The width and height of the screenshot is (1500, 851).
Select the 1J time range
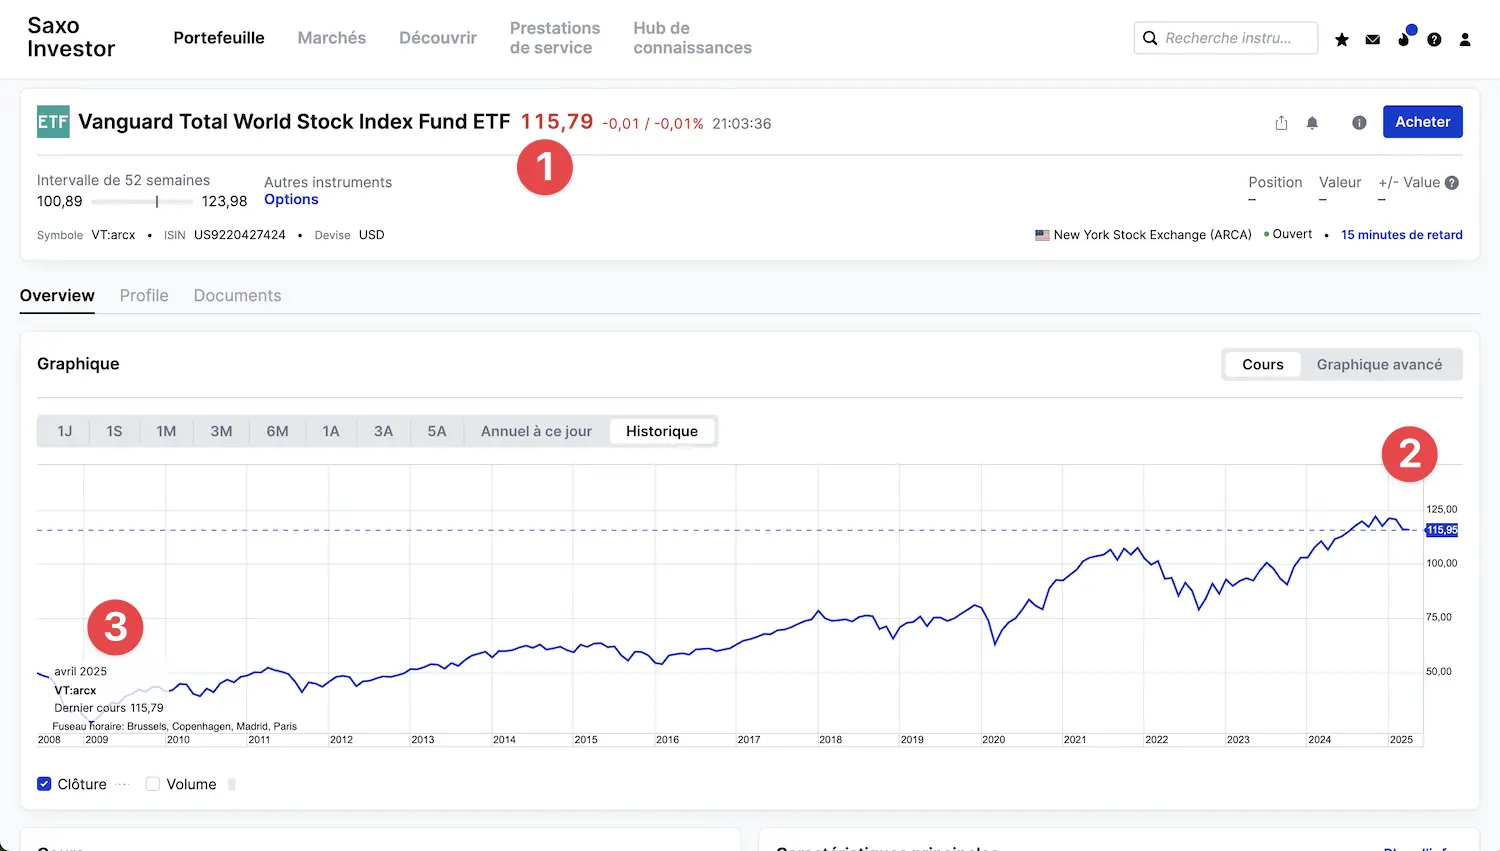tap(65, 431)
